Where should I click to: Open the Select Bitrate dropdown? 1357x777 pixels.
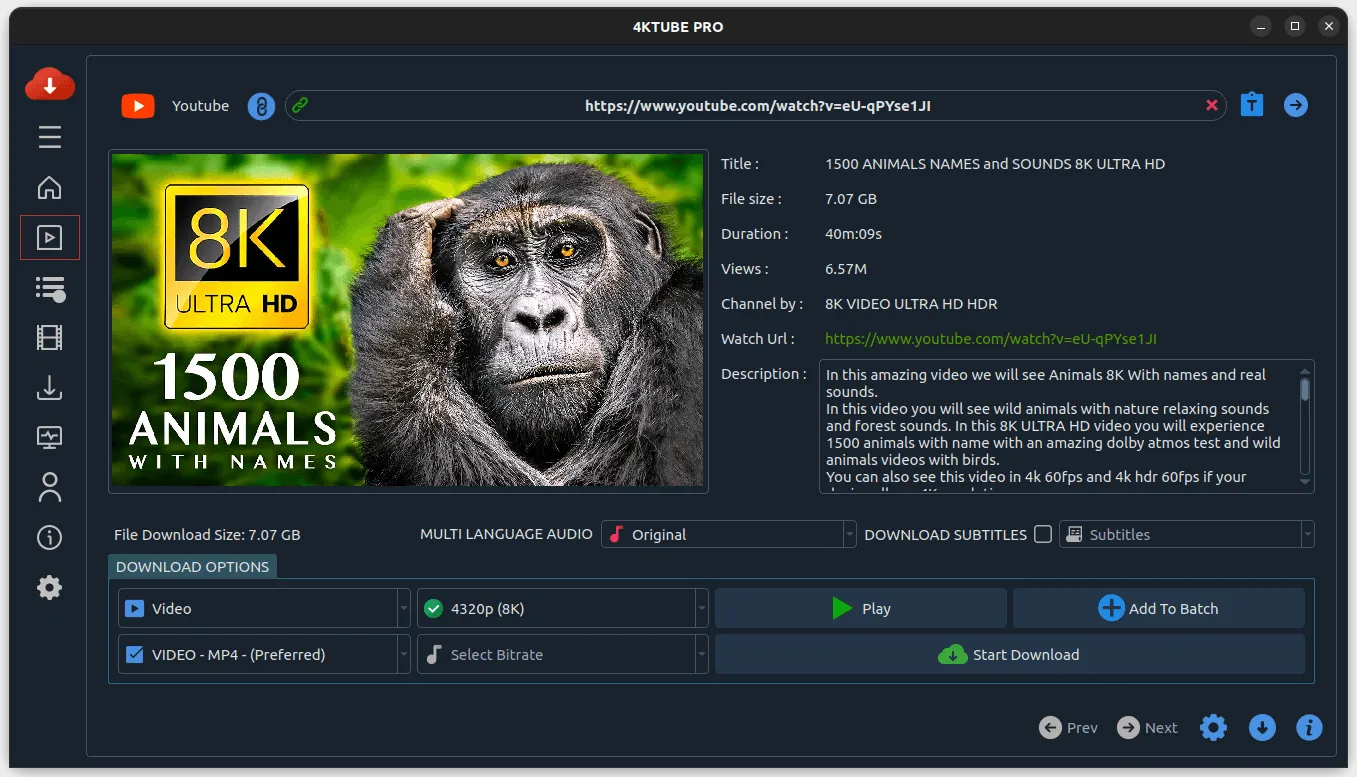[563, 655]
